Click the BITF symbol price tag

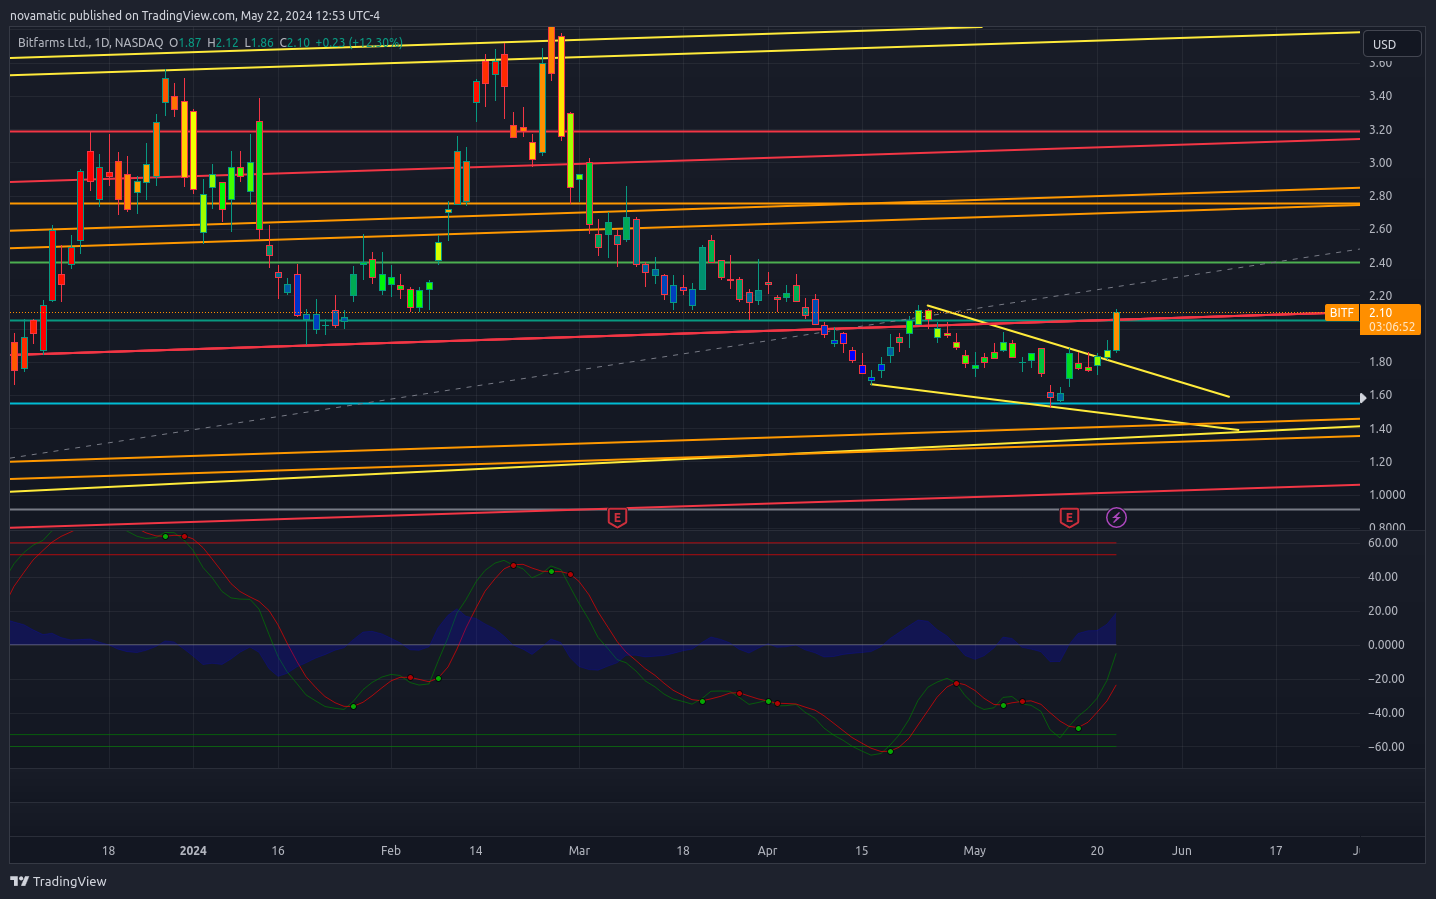[1342, 313]
